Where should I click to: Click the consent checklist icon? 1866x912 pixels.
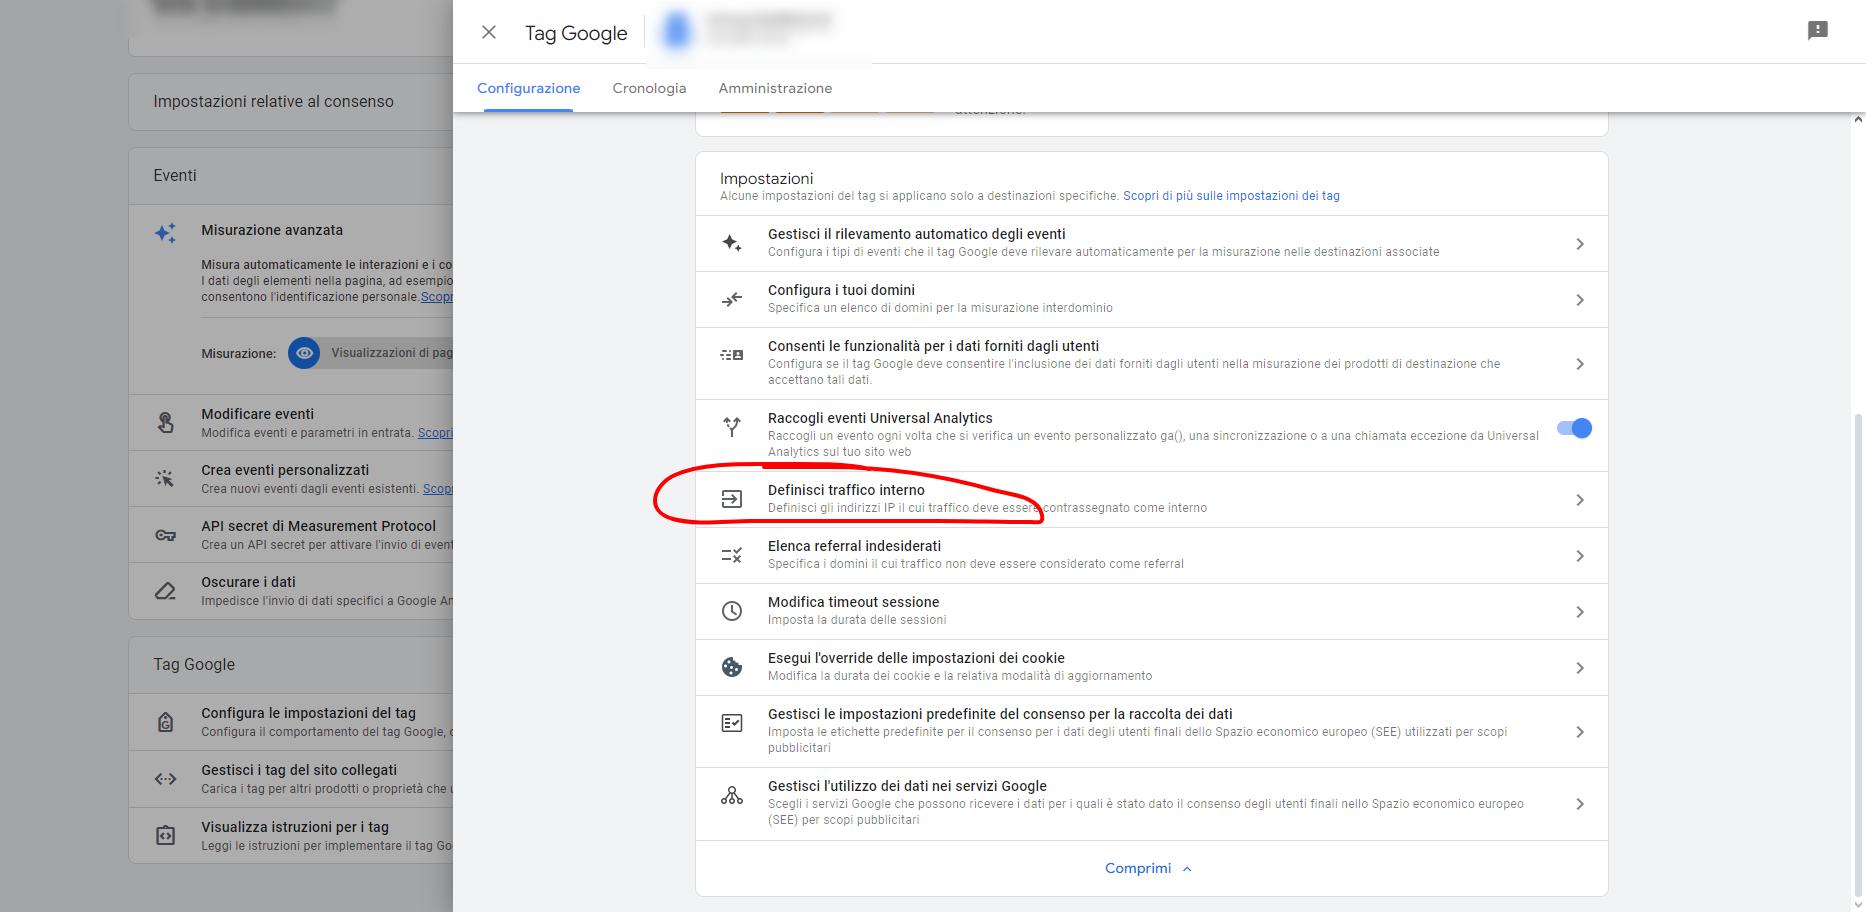(x=732, y=723)
